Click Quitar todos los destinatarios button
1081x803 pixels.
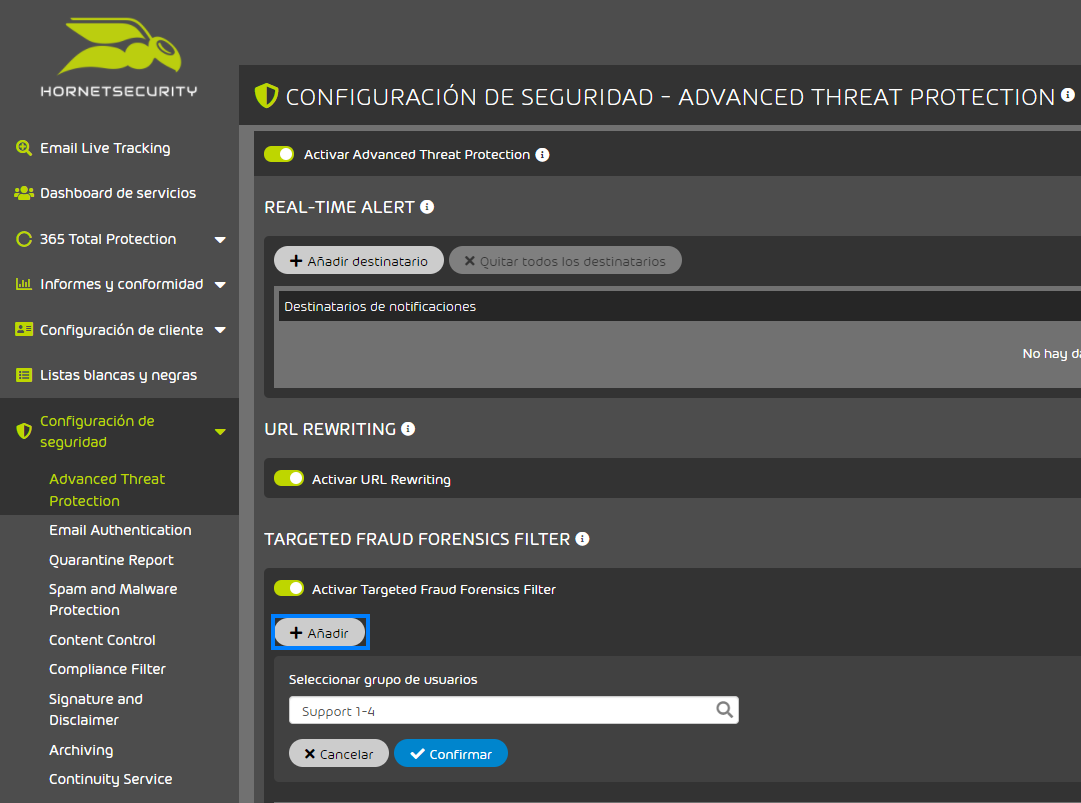point(565,261)
